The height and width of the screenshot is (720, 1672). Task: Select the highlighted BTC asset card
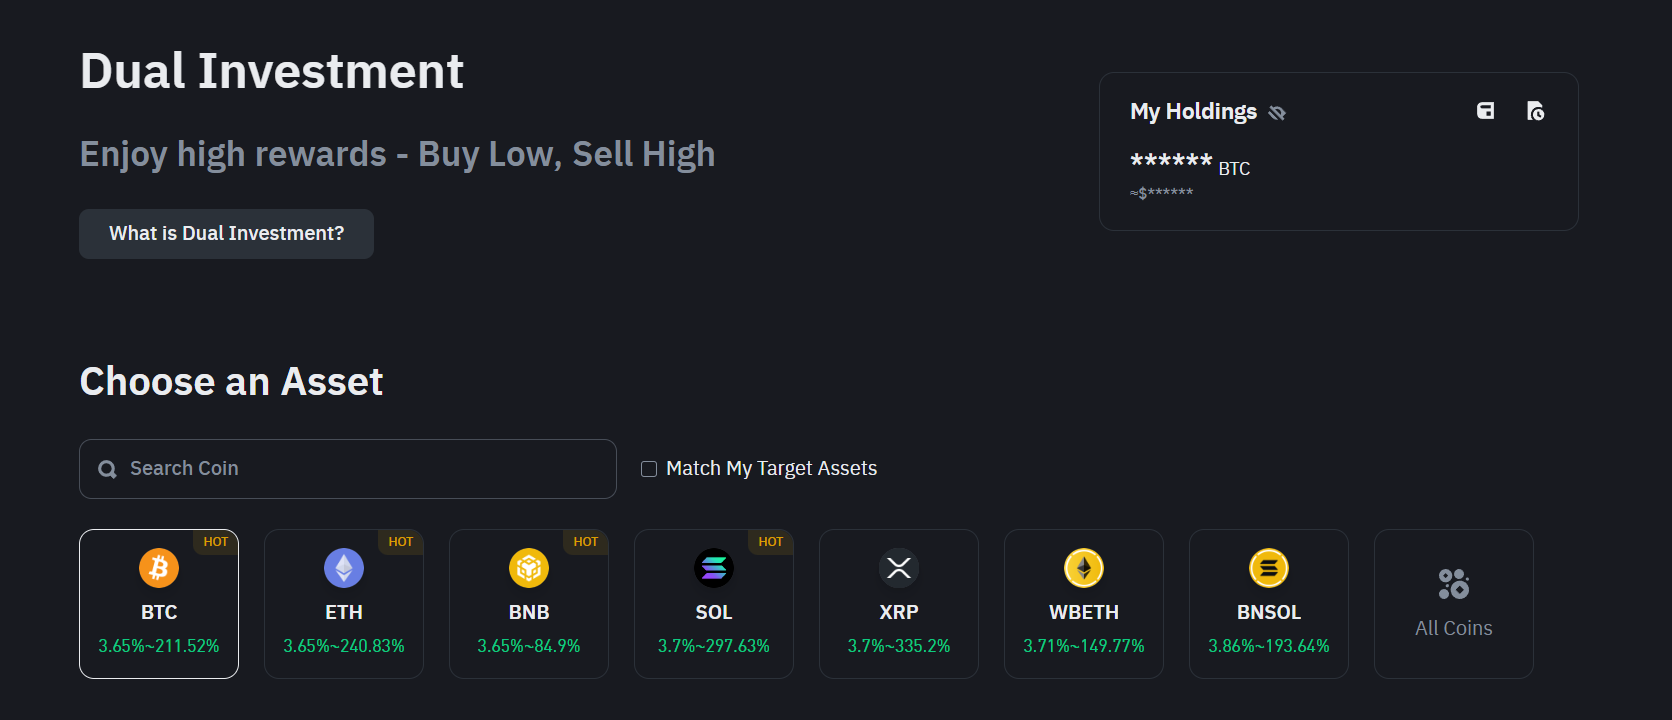(x=159, y=604)
